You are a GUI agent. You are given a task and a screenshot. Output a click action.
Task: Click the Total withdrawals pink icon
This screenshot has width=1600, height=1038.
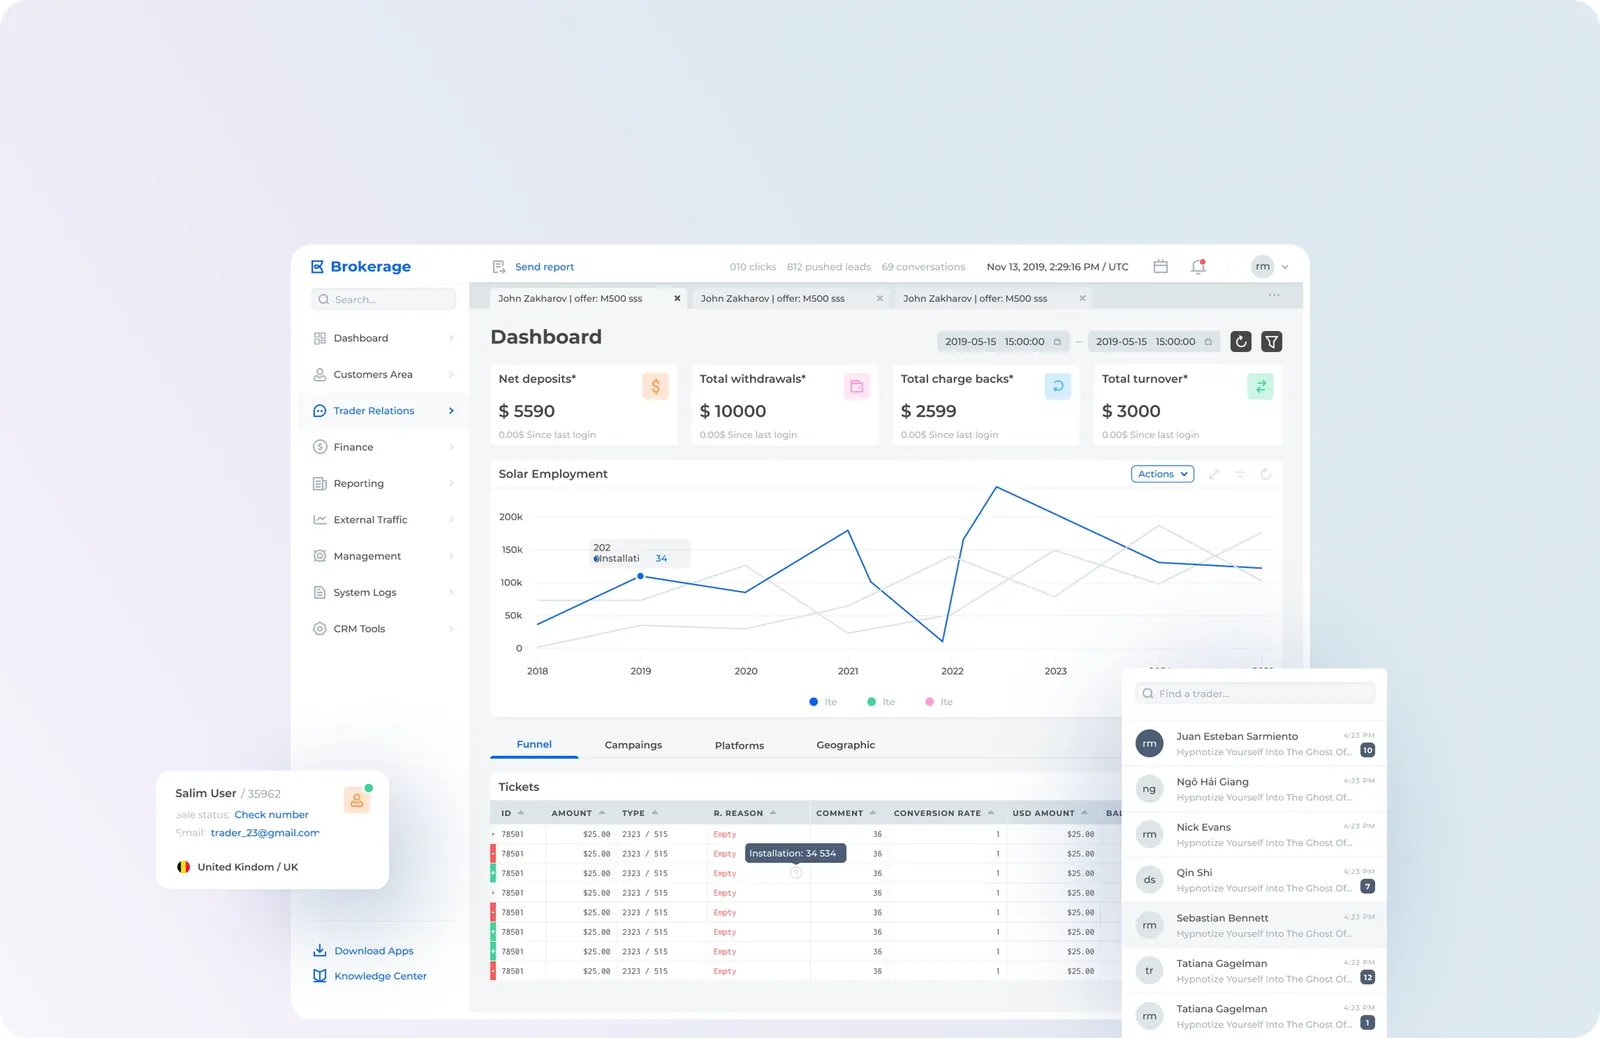click(857, 386)
